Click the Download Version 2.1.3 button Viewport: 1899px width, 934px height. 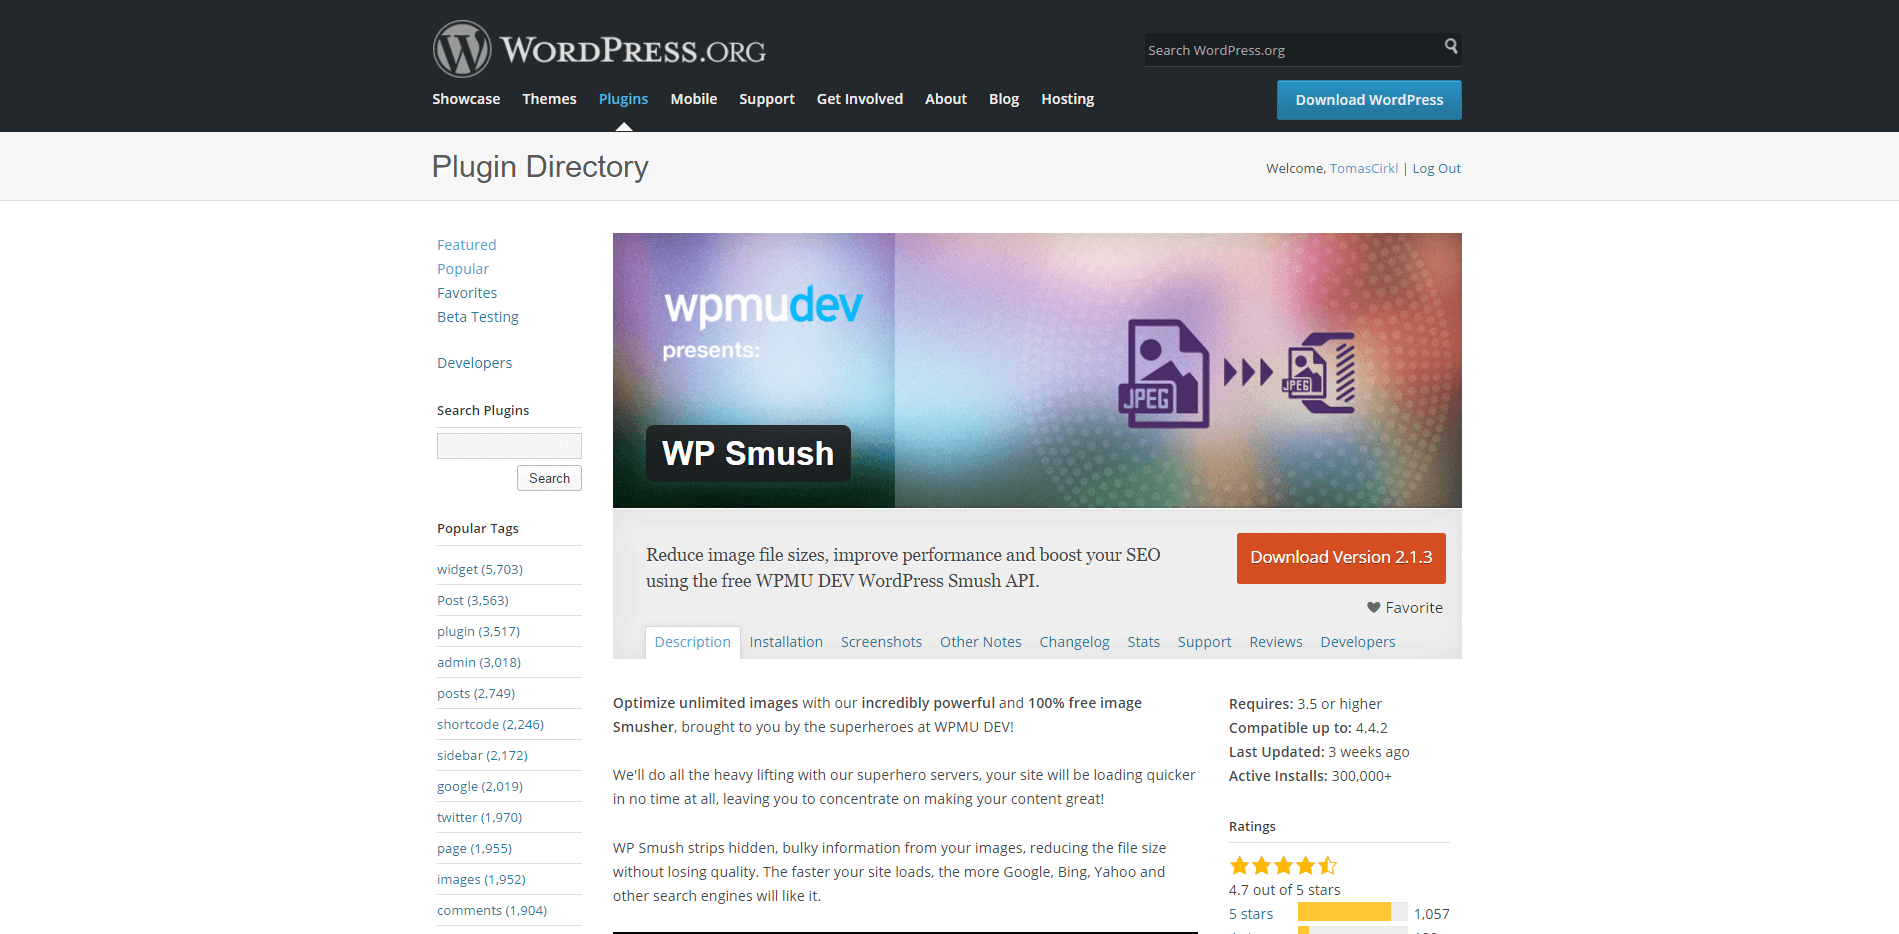click(1341, 558)
